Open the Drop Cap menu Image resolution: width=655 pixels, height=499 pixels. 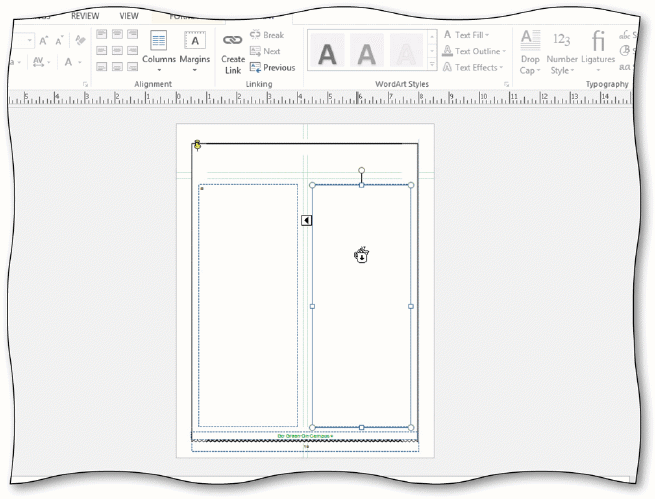[x=530, y=53]
